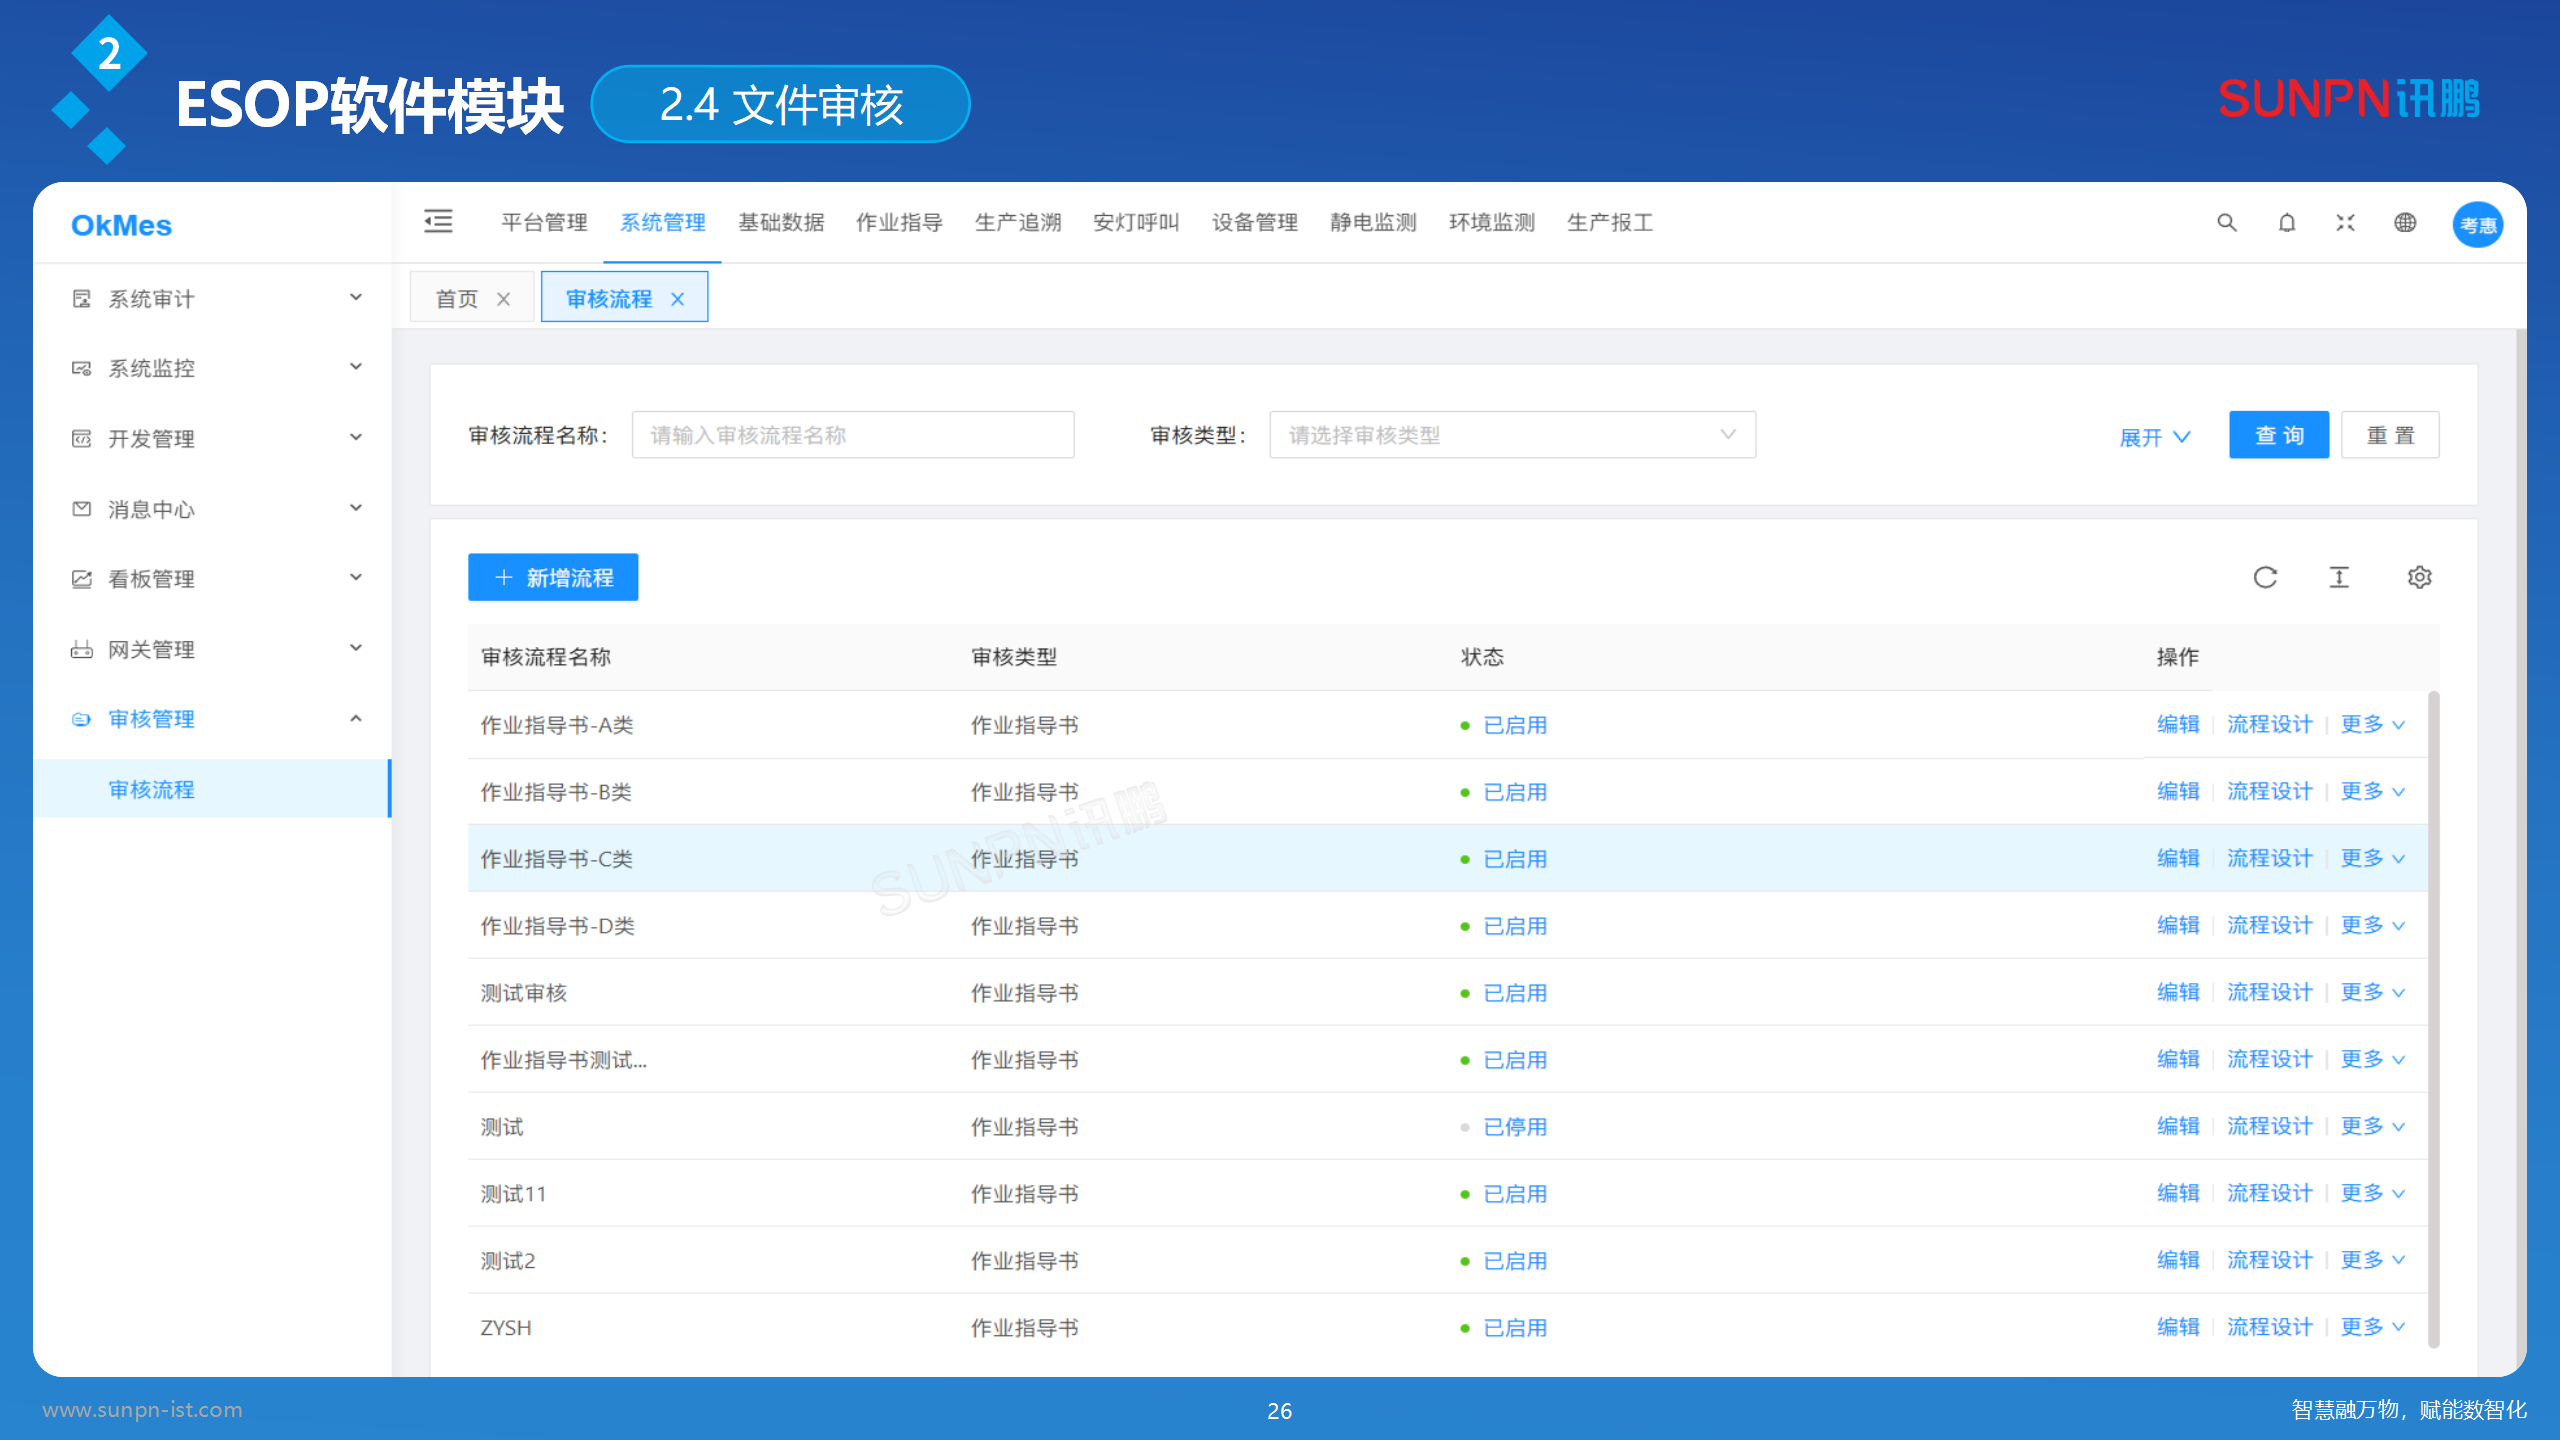Viewport: 2560px width, 1440px height.
Task: Switch to the 首页 tab
Action: [458, 297]
